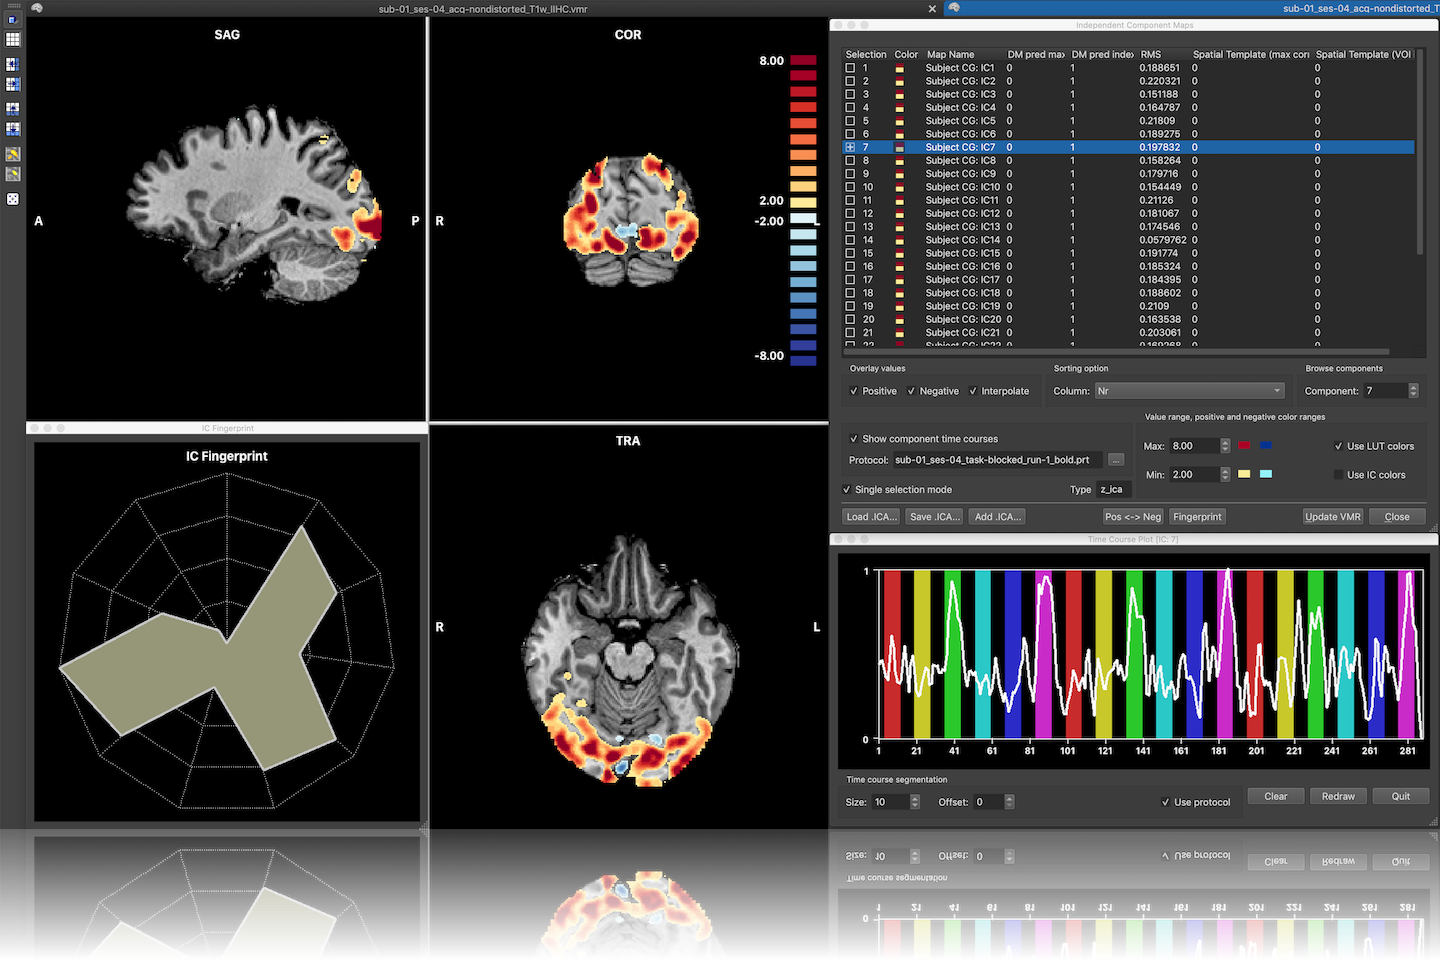The width and height of the screenshot is (1440, 960).
Task: Click the grid icon with left arrow
Action: pyautogui.click(x=13, y=64)
